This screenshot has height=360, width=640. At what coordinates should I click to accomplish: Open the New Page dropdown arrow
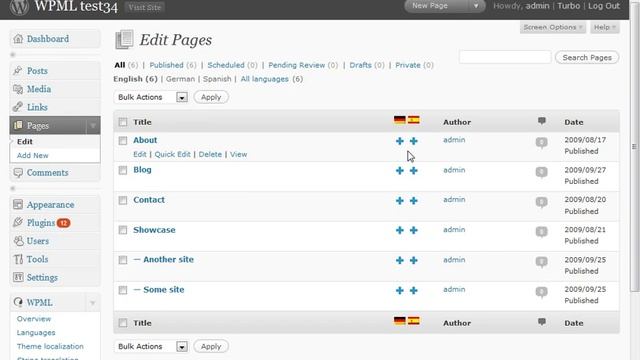coord(476,6)
